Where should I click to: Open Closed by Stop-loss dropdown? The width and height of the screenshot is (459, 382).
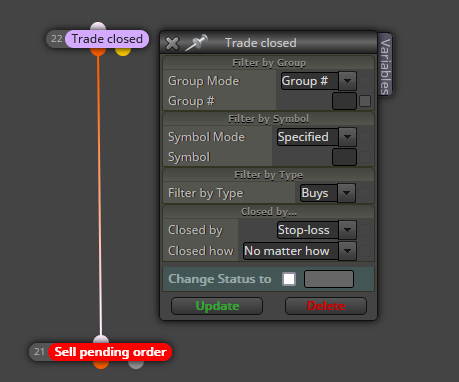tap(317, 230)
